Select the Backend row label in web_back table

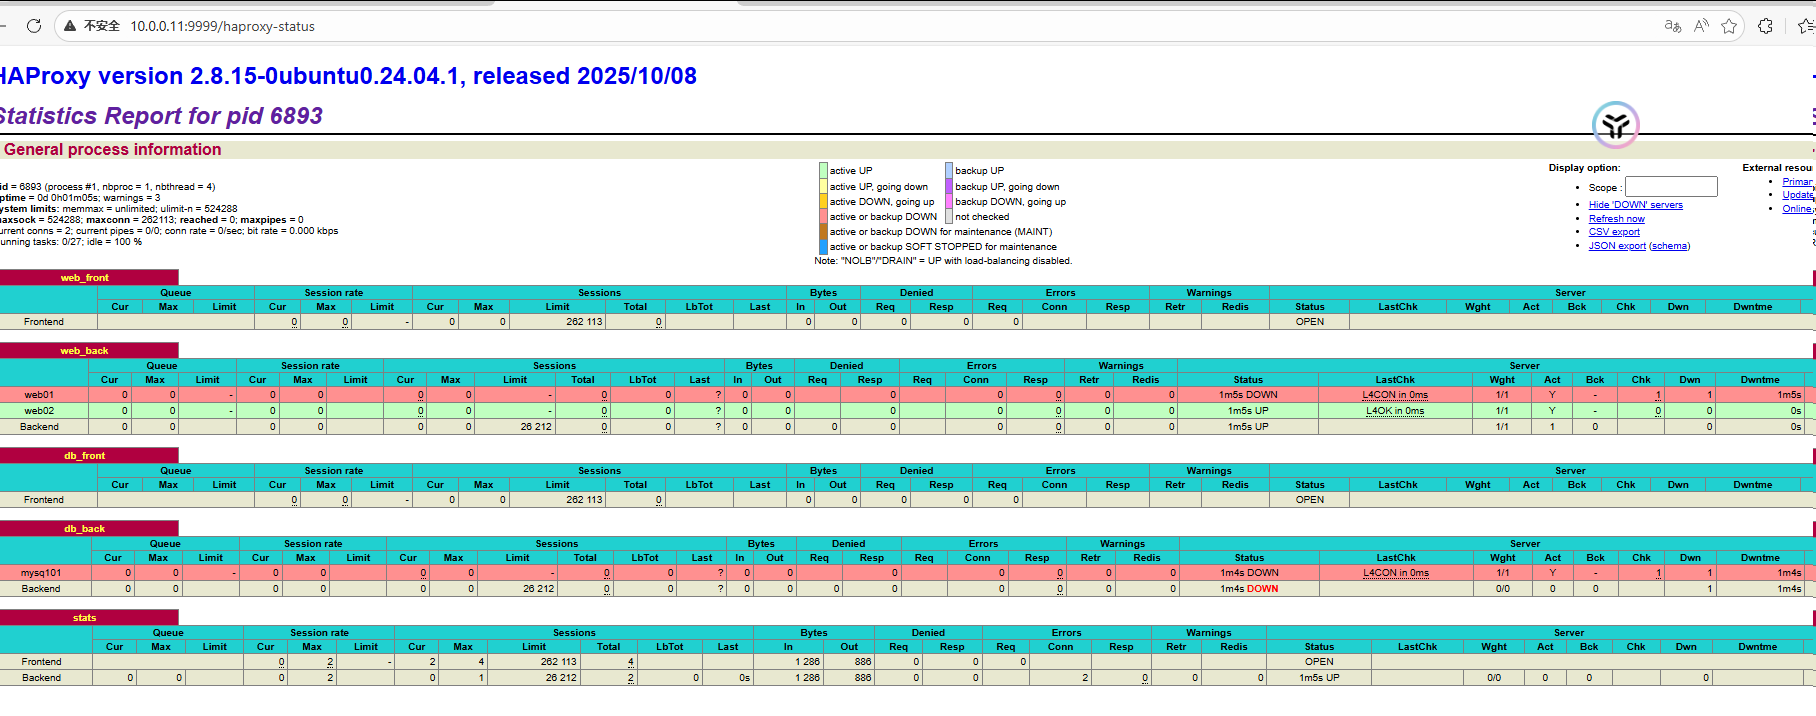pyautogui.click(x=40, y=427)
